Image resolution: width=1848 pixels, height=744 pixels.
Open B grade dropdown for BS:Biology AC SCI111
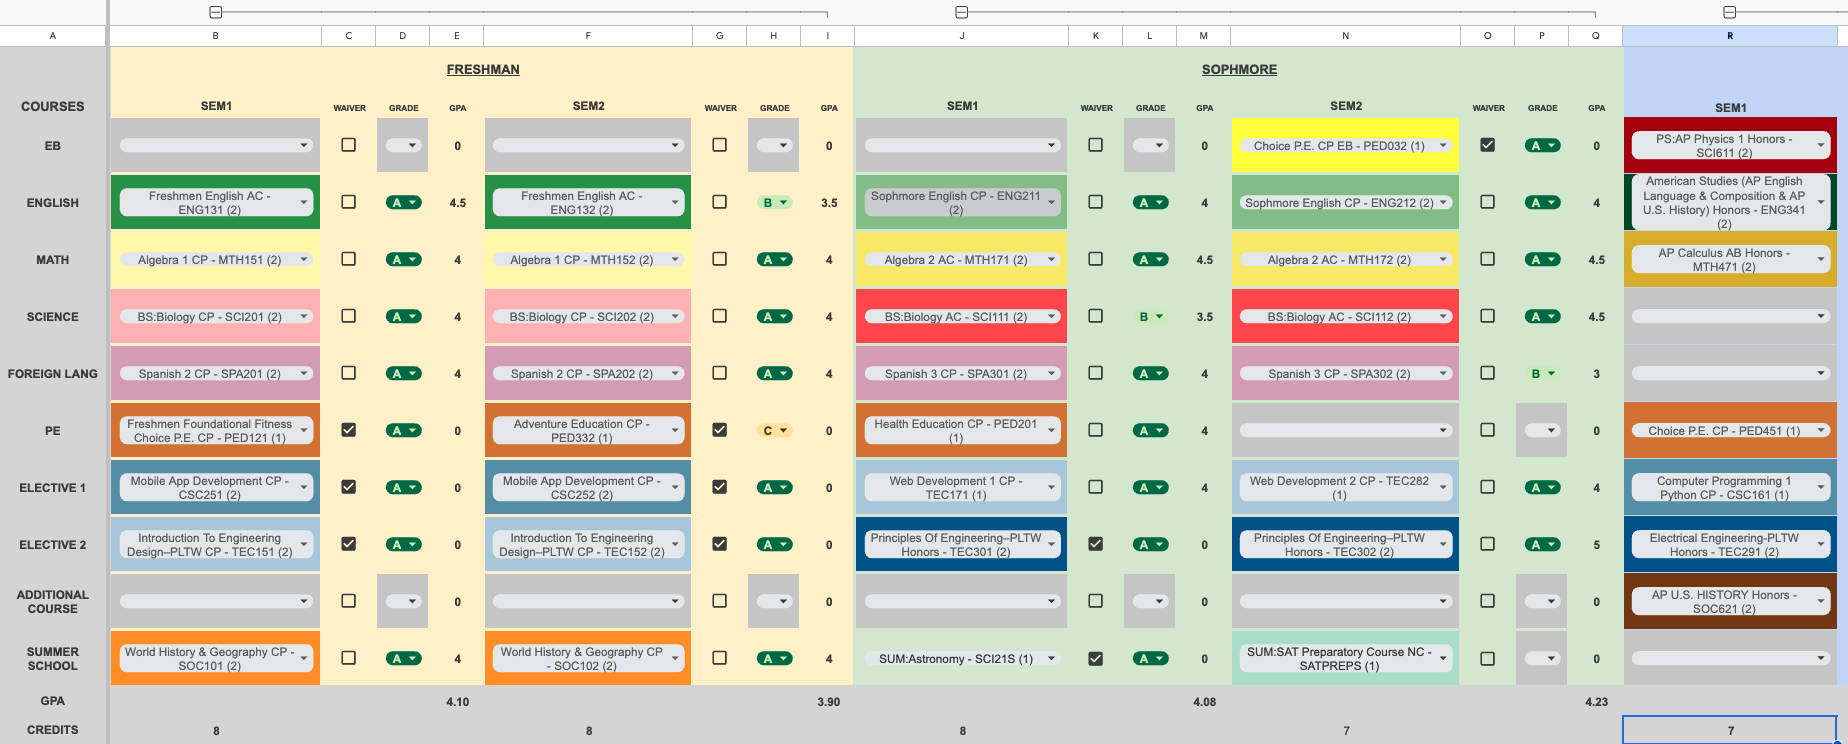tap(1150, 317)
